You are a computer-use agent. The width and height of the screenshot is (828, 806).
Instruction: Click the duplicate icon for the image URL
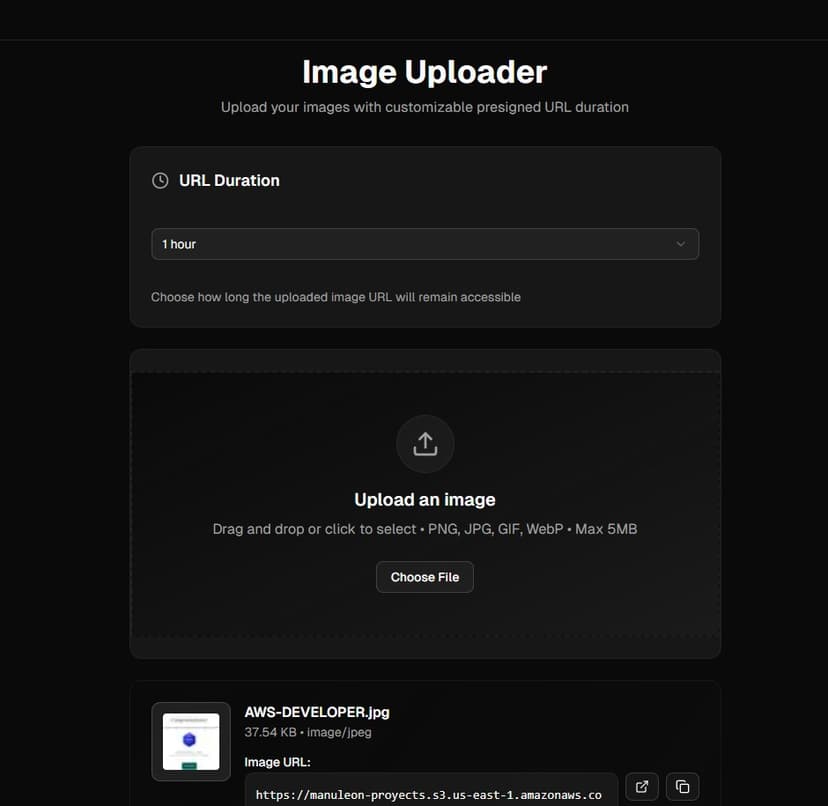[x=683, y=787]
